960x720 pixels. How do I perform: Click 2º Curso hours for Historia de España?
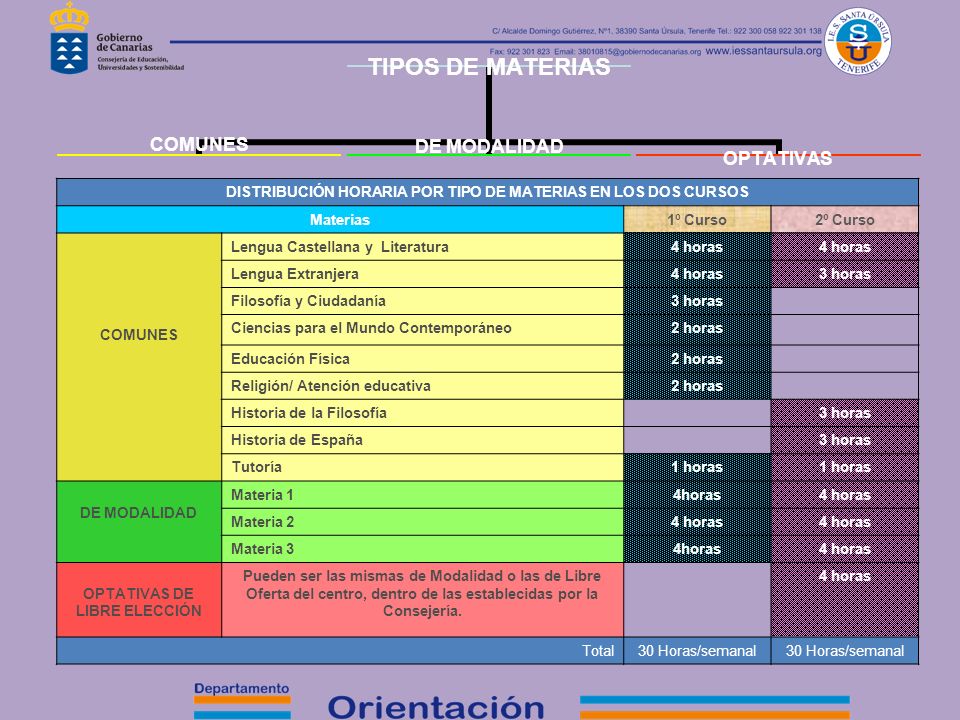(845, 440)
